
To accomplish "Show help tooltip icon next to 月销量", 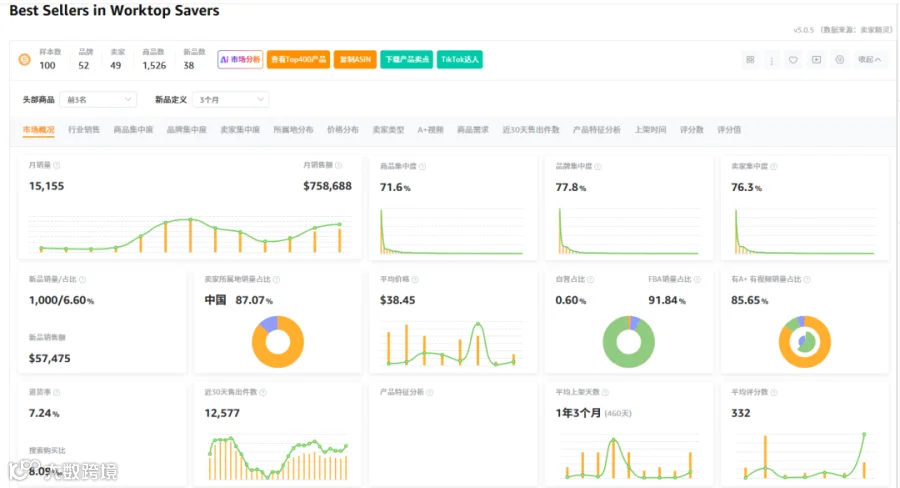I will coord(57,165).
